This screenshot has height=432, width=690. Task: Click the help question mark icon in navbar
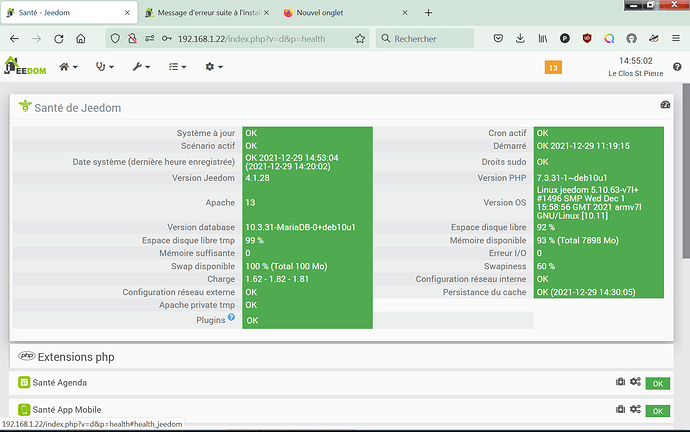(x=677, y=67)
